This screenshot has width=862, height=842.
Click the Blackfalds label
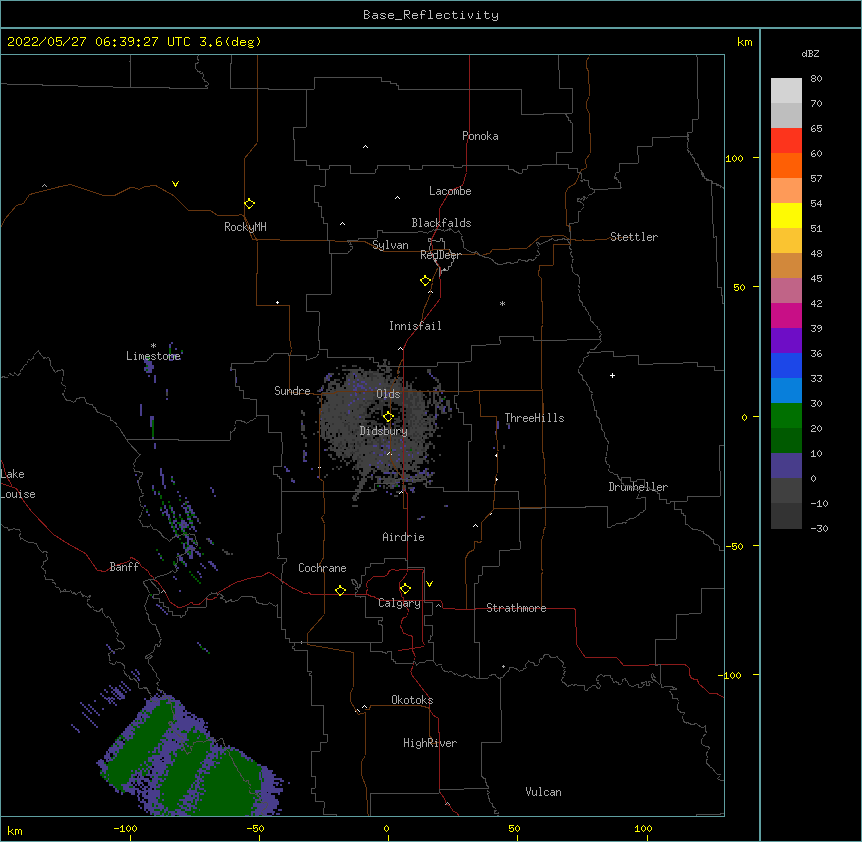(x=441, y=223)
